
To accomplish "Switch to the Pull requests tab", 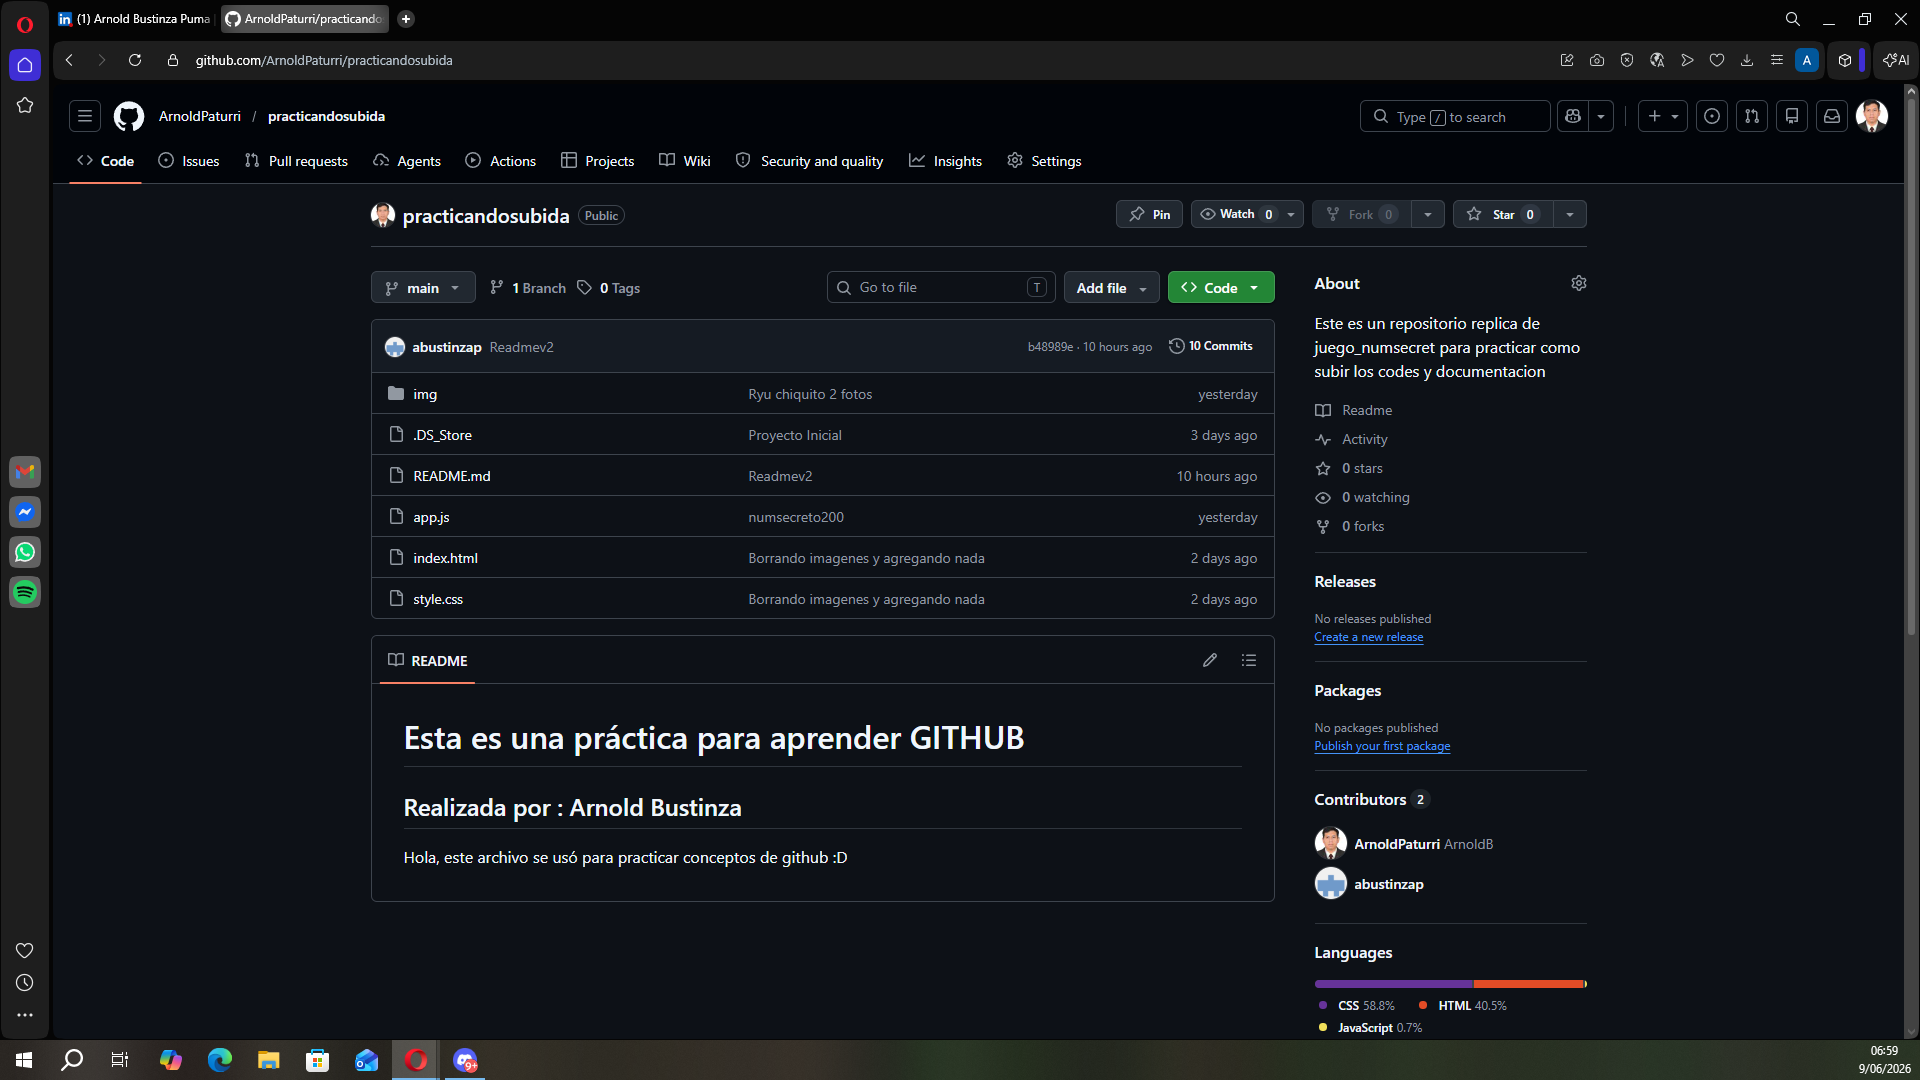I will pyautogui.click(x=296, y=161).
